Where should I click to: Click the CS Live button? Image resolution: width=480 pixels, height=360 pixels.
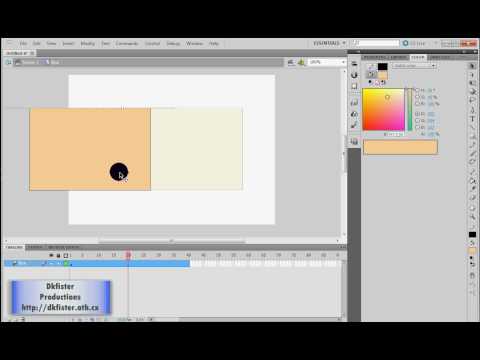[414, 43]
